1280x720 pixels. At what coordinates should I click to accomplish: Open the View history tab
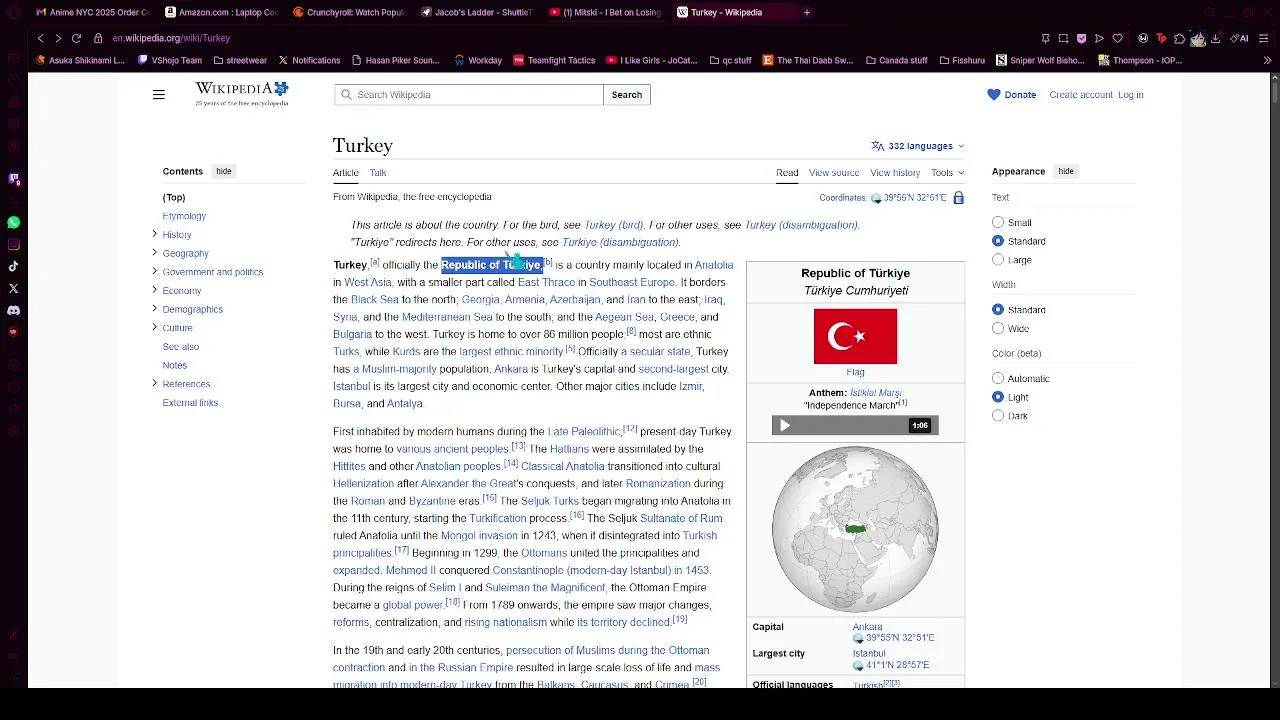click(x=895, y=173)
